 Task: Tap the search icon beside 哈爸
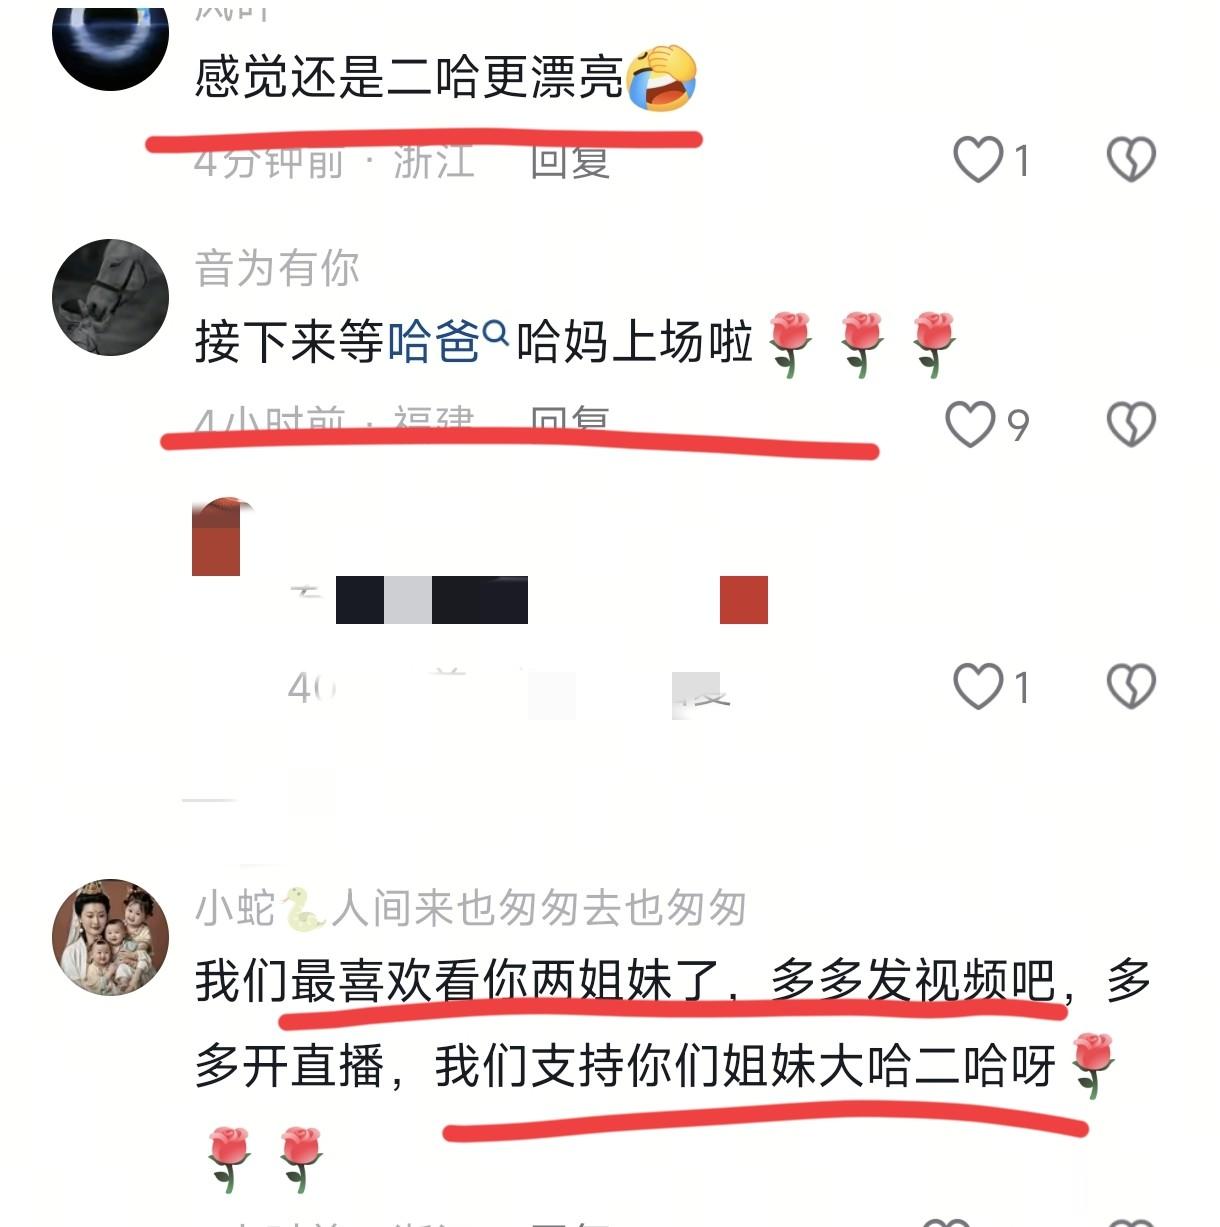click(496, 330)
